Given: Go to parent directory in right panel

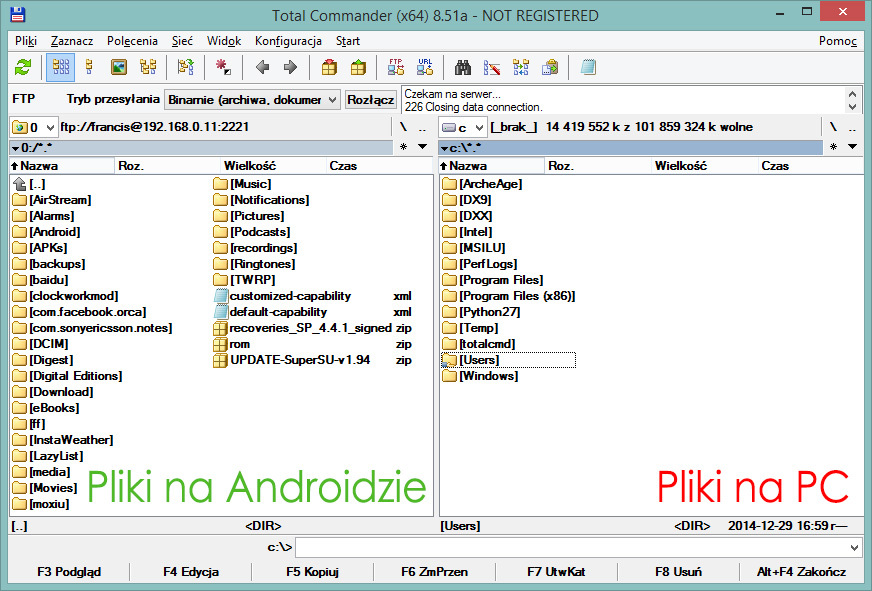Looking at the screenshot, I should coord(852,127).
